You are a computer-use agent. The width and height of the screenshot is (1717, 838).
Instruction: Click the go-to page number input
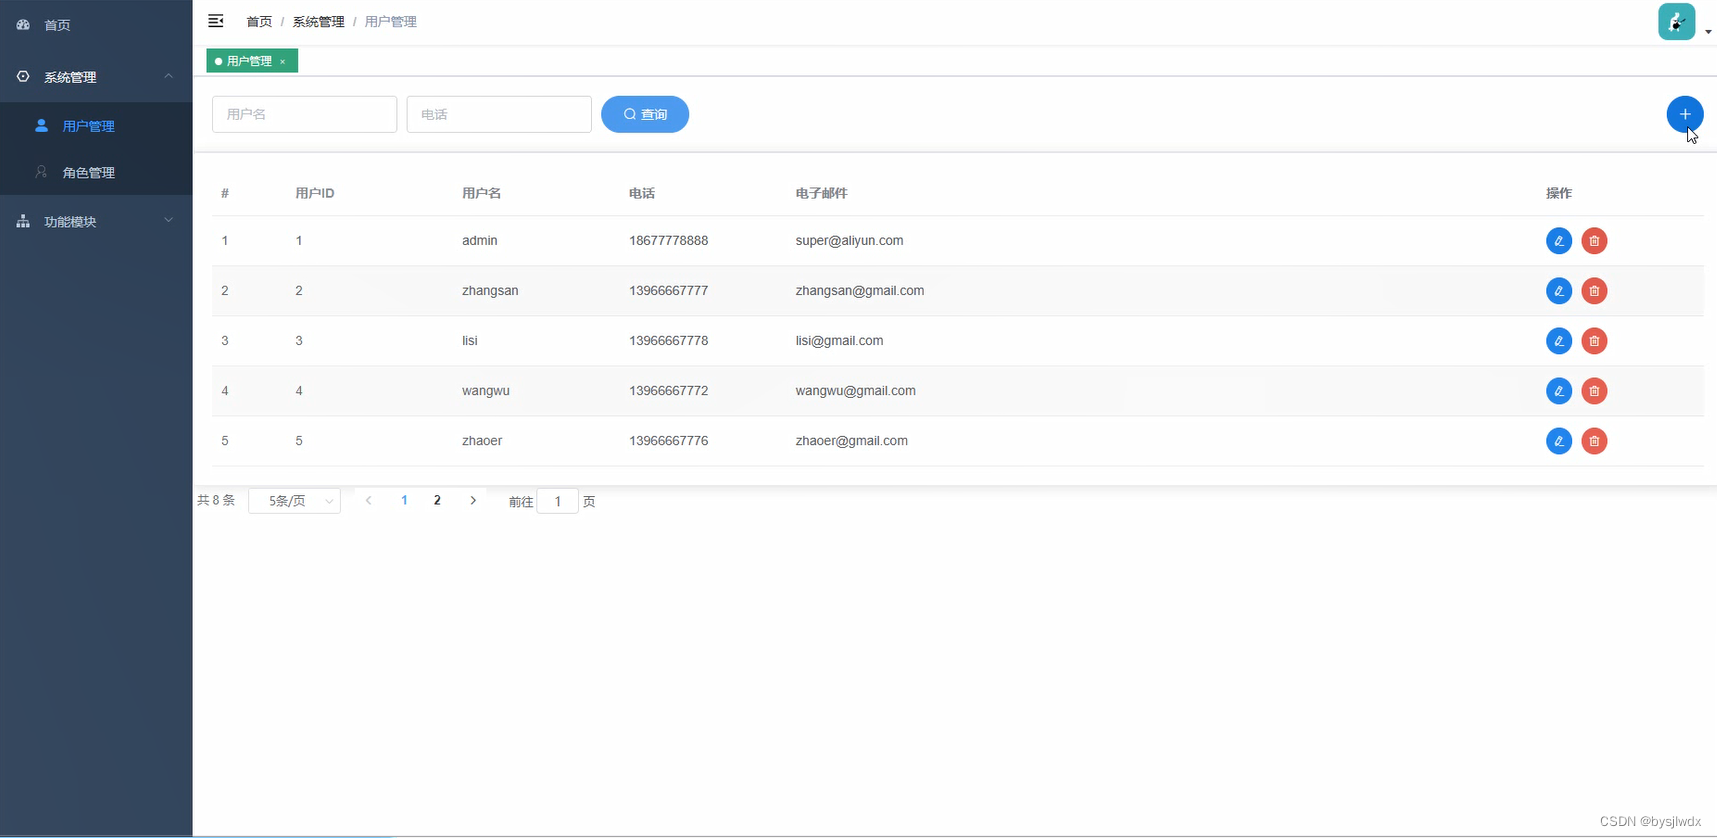coord(558,501)
